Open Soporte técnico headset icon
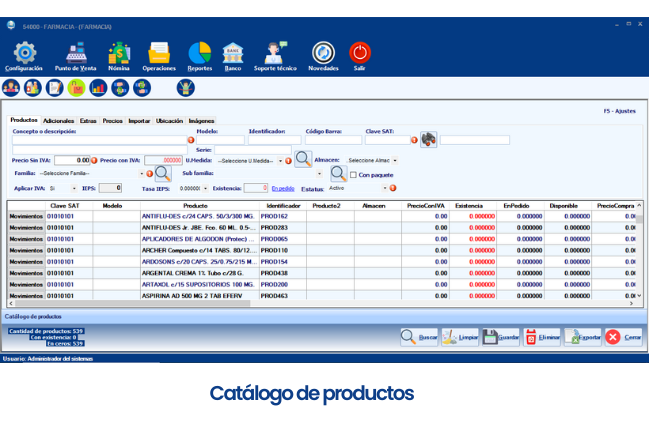The height and width of the screenshot is (427, 649). [x=275, y=53]
